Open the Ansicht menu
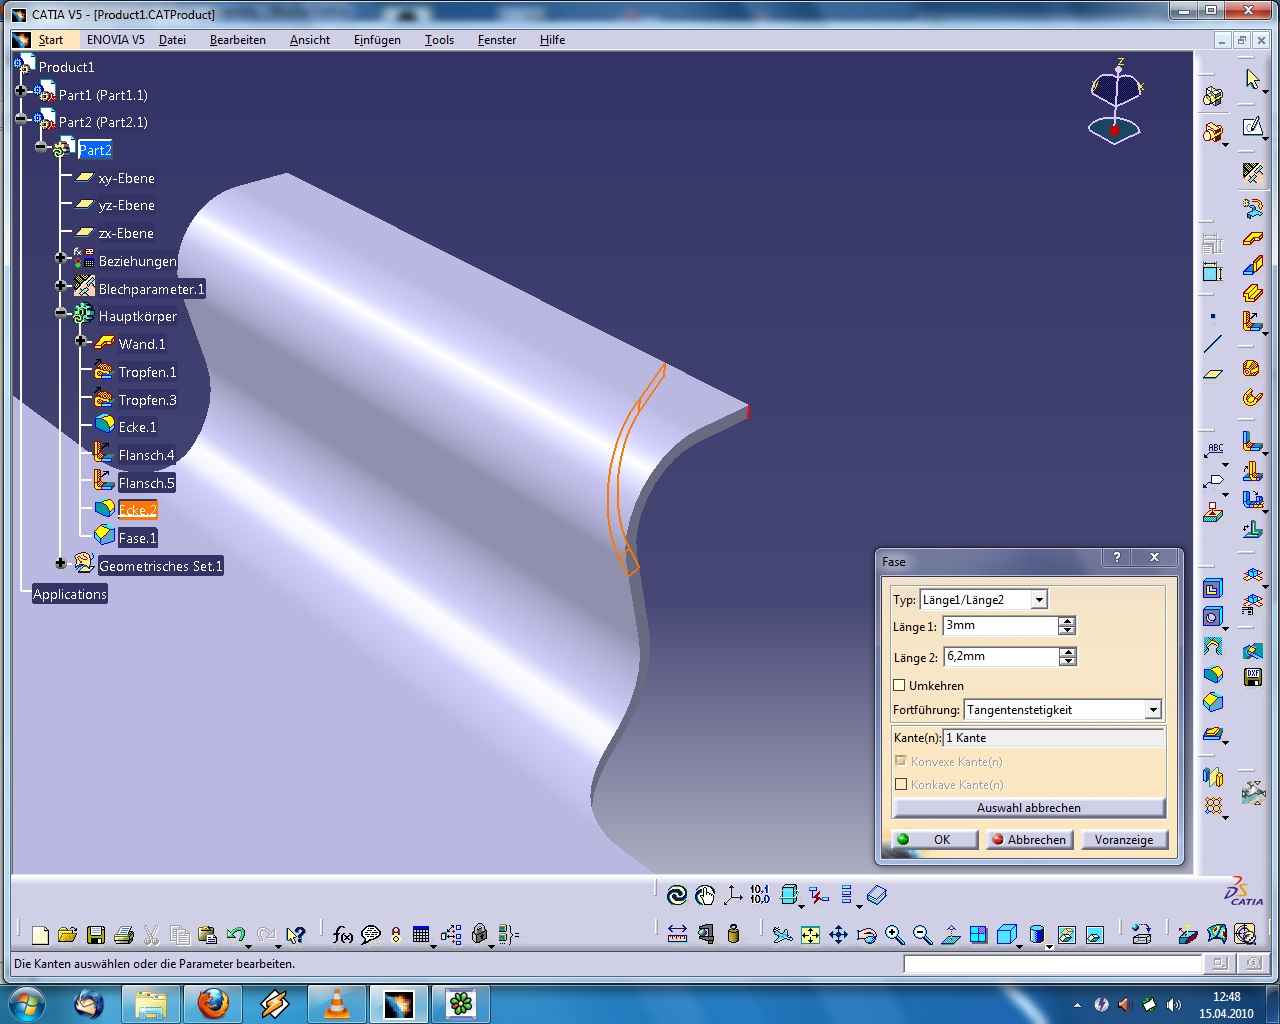 pyautogui.click(x=310, y=40)
